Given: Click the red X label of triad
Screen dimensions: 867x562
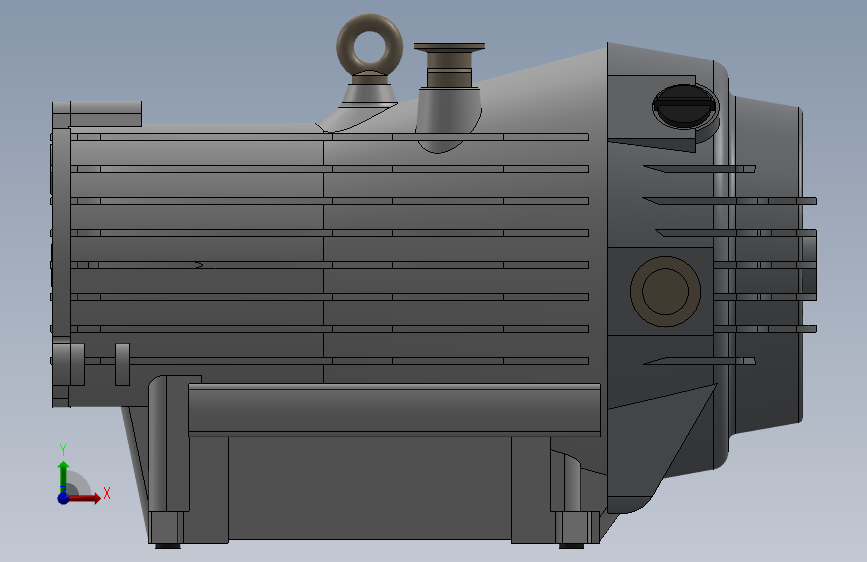Looking at the screenshot, I should (x=107, y=493).
